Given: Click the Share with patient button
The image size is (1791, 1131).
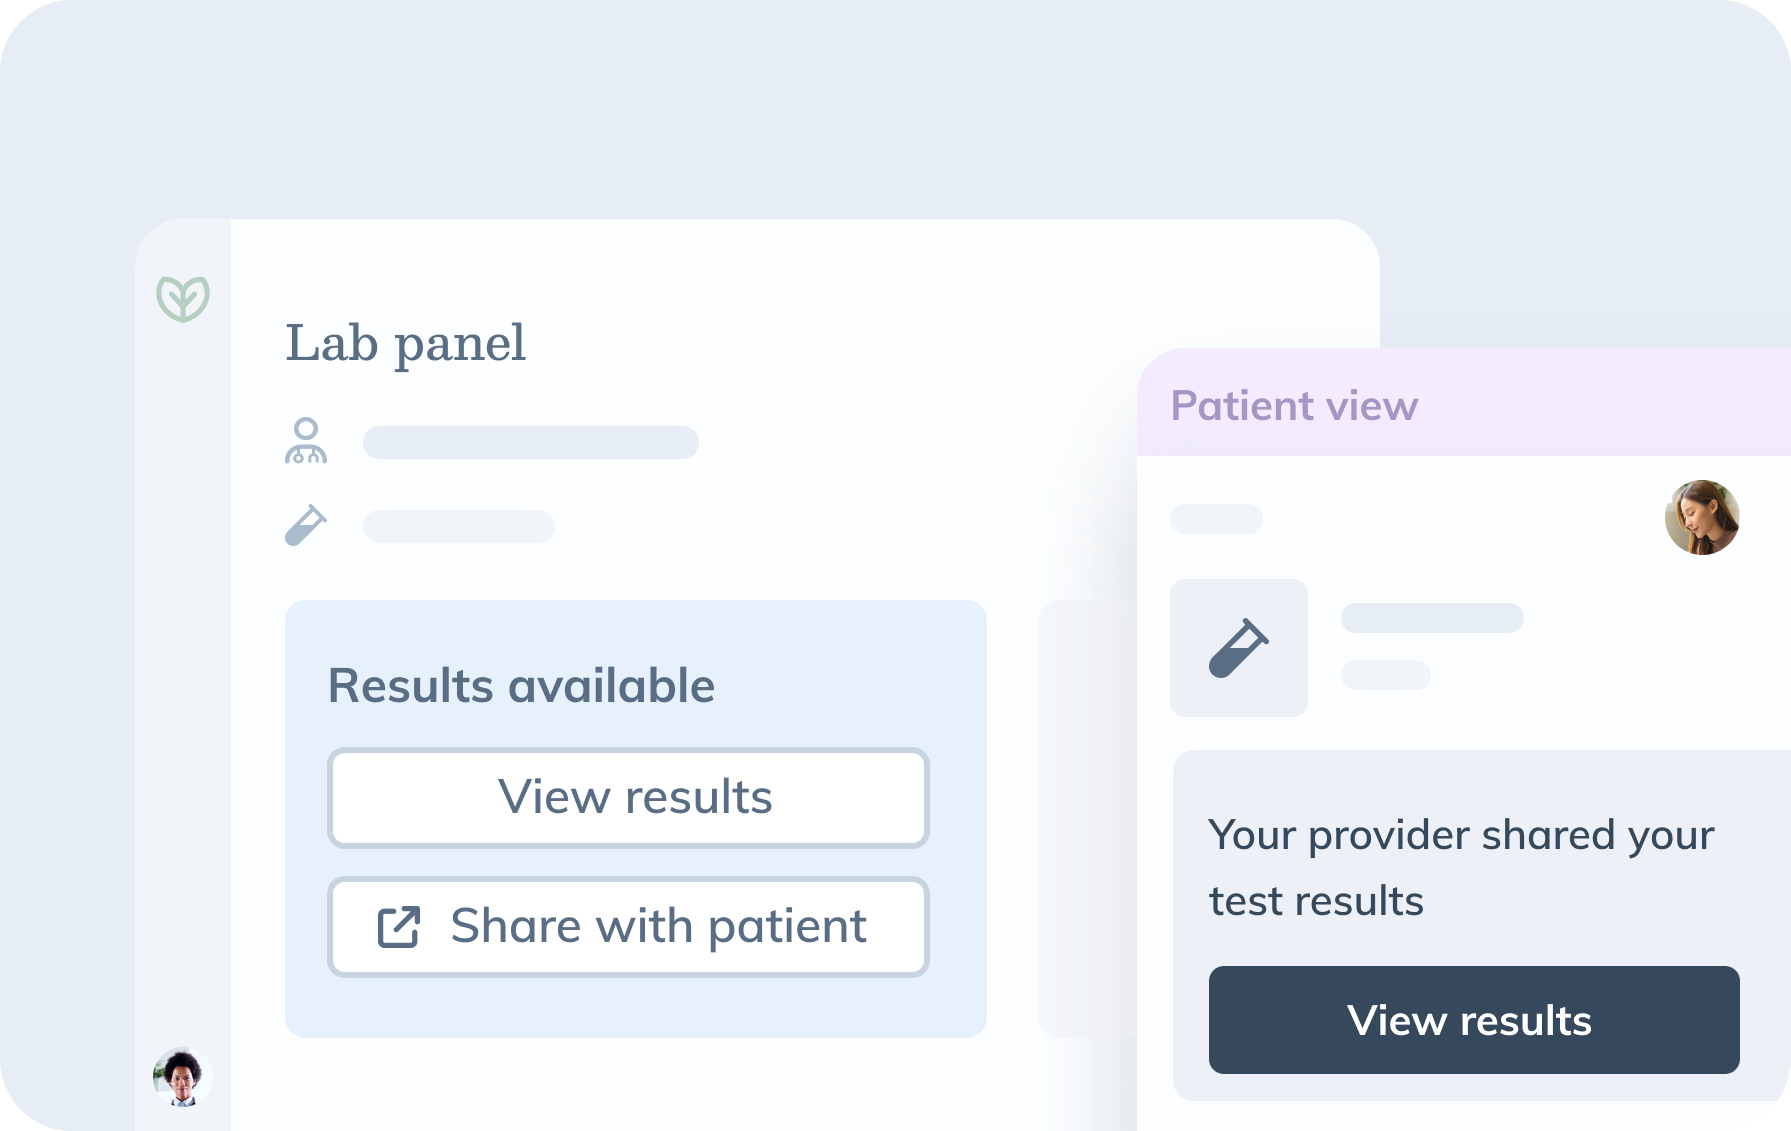Looking at the screenshot, I should [629, 927].
